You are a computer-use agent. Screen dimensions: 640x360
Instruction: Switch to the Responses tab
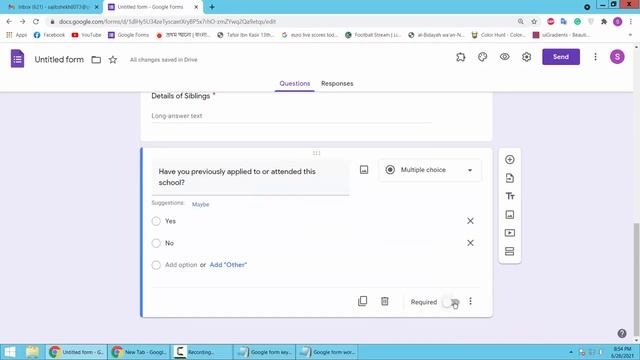click(x=337, y=83)
